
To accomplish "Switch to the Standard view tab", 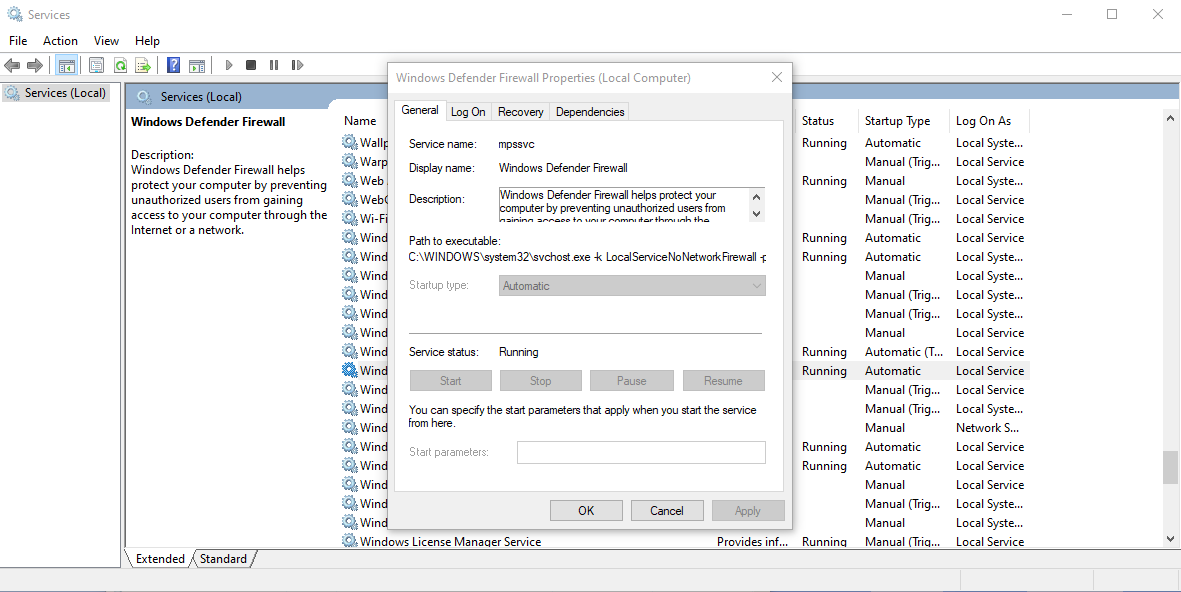I will 223,559.
